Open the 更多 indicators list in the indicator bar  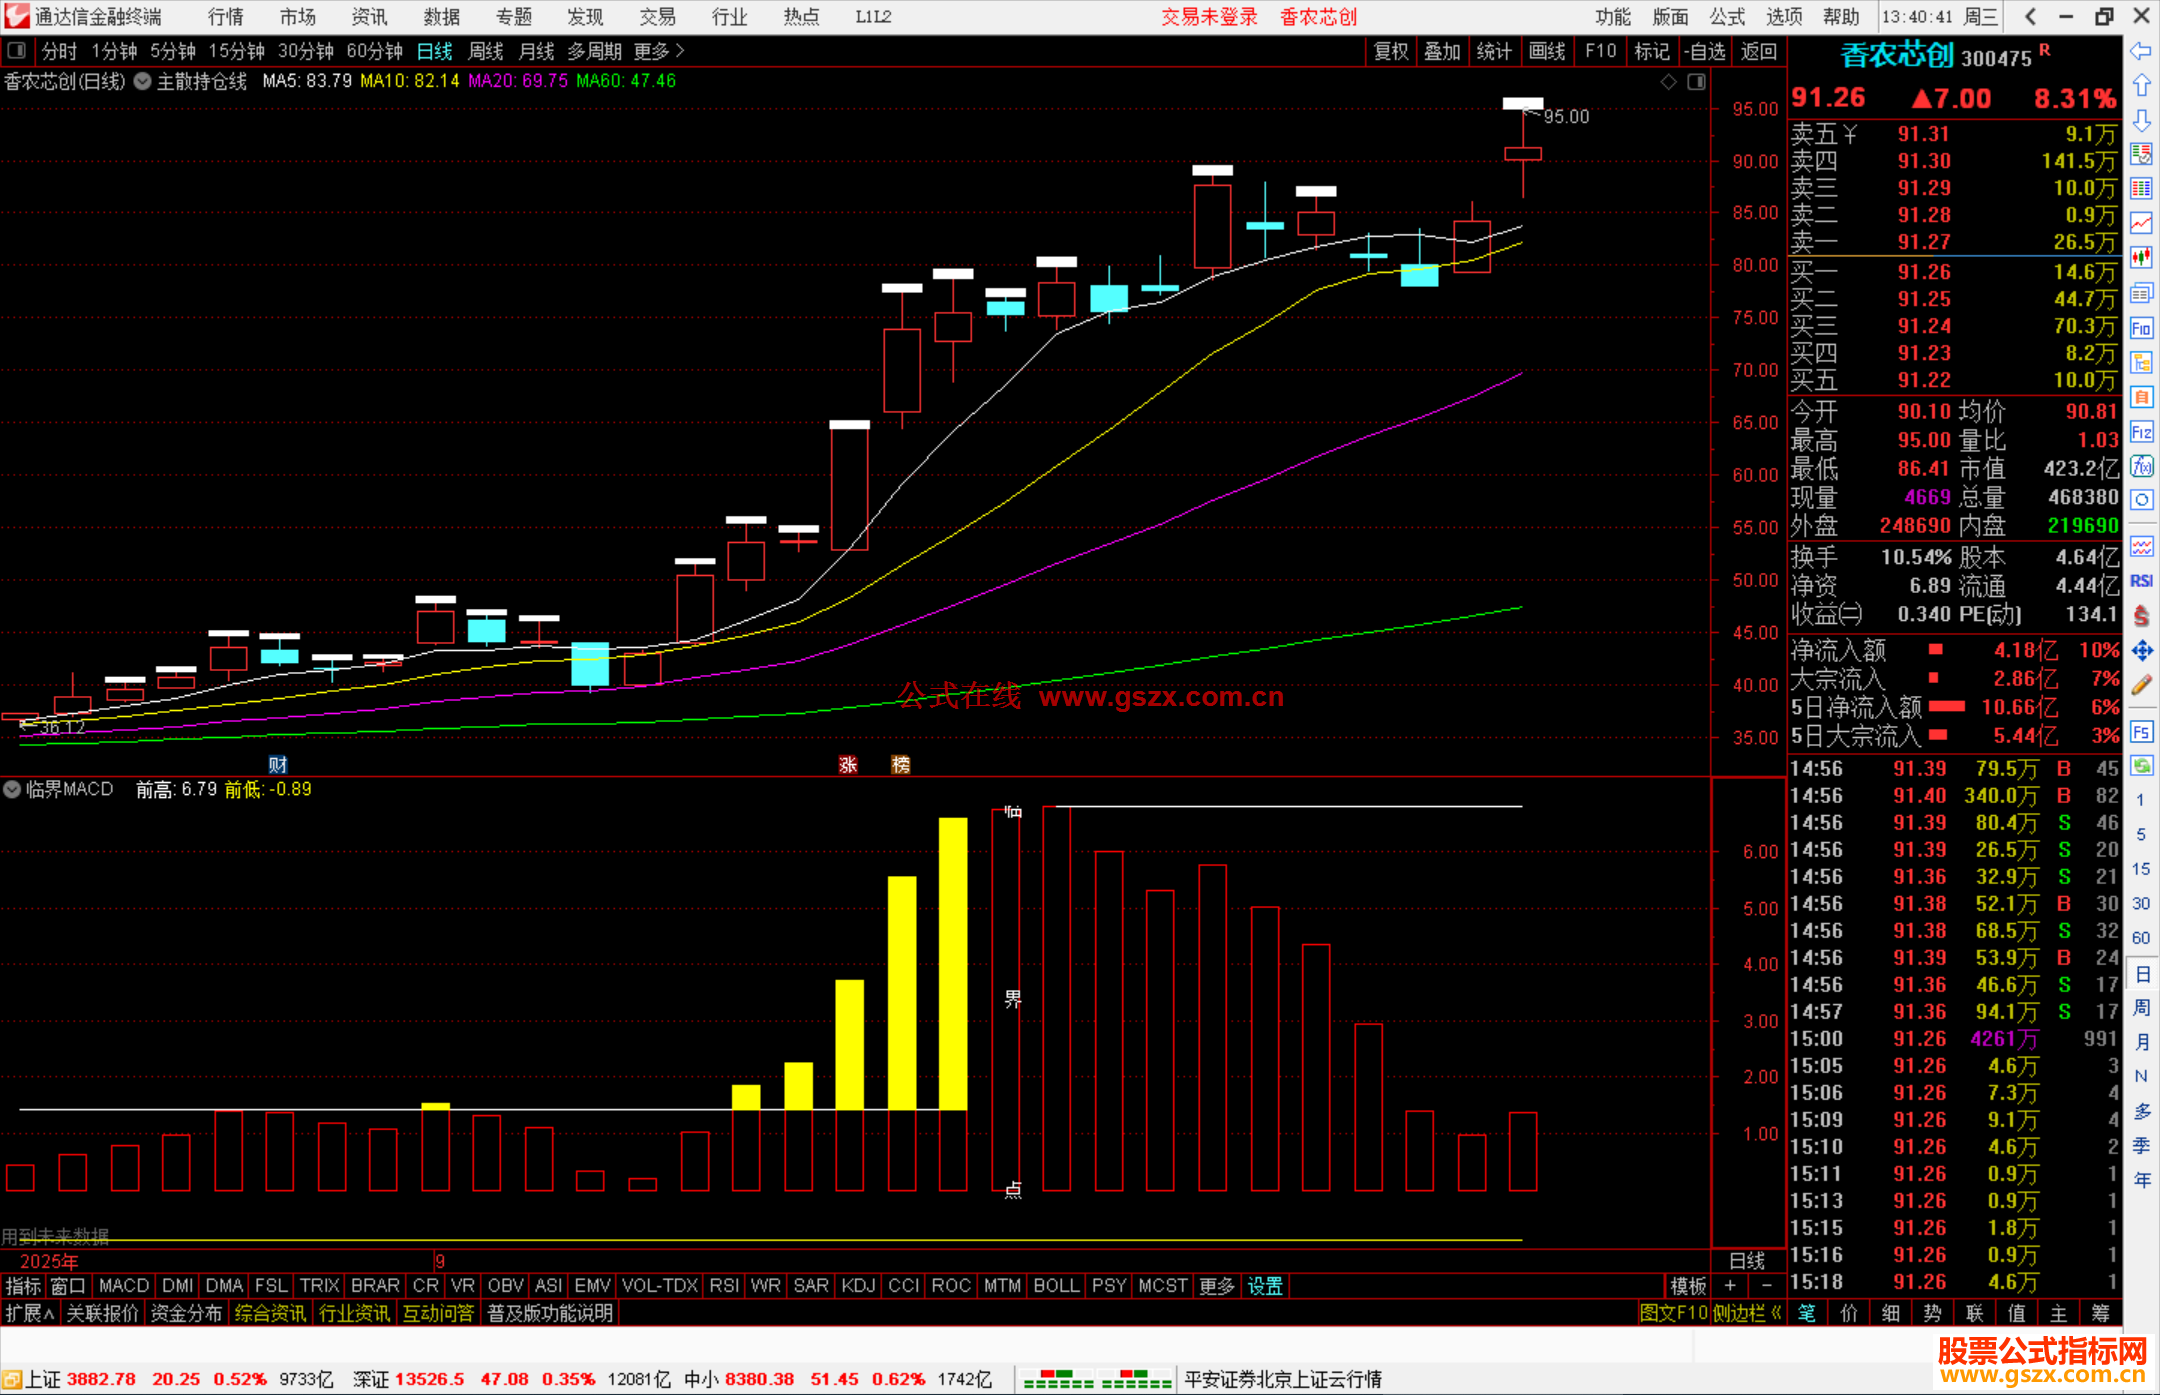tap(1216, 1286)
